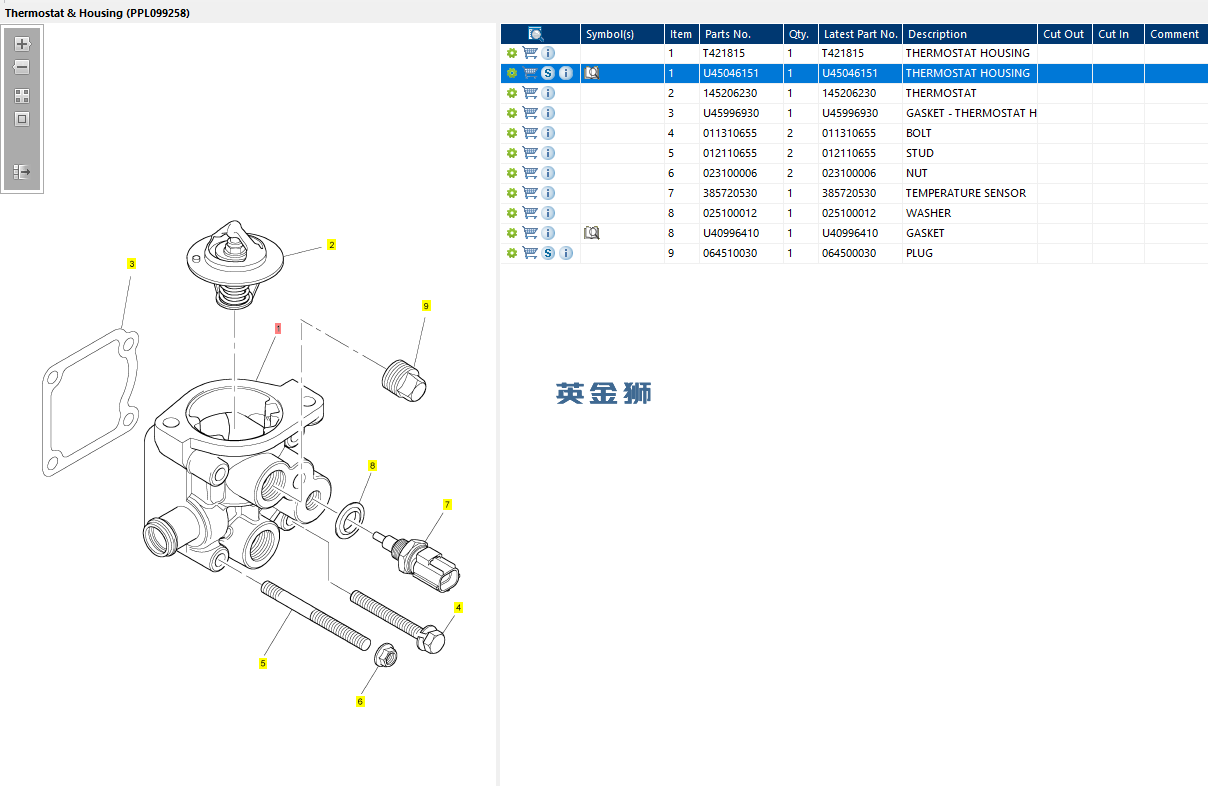Viewport: 1208px width, 786px height.
Task: Click the single-square fit view icon
Action: [x=22, y=119]
